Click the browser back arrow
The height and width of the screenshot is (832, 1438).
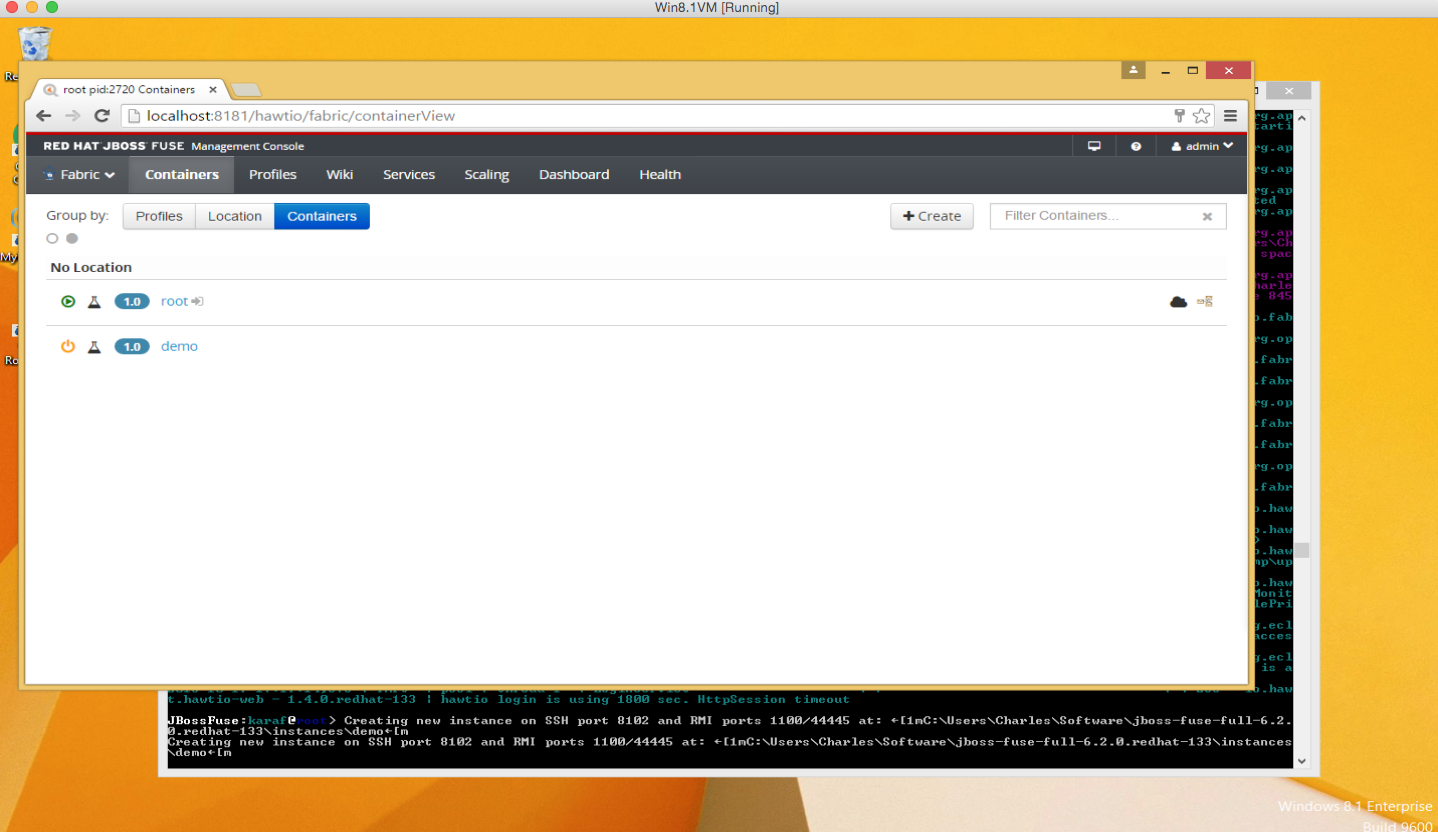tap(44, 116)
